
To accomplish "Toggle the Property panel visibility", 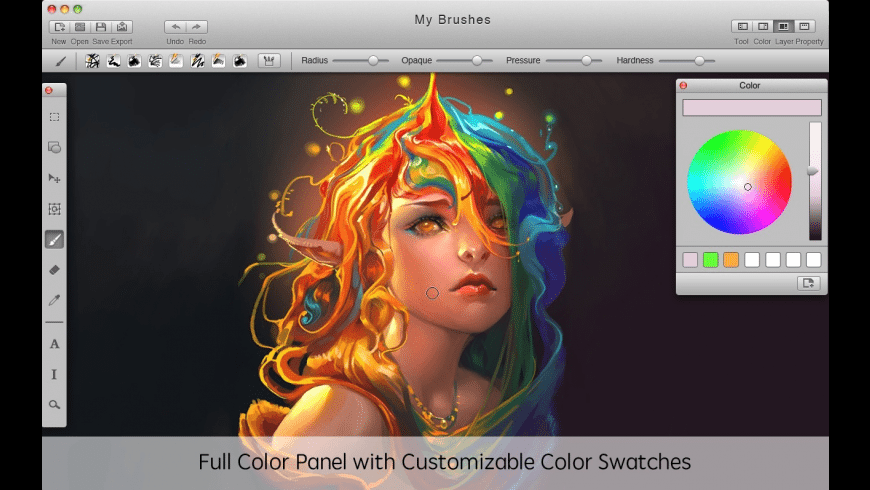I will click(x=805, y=26).
